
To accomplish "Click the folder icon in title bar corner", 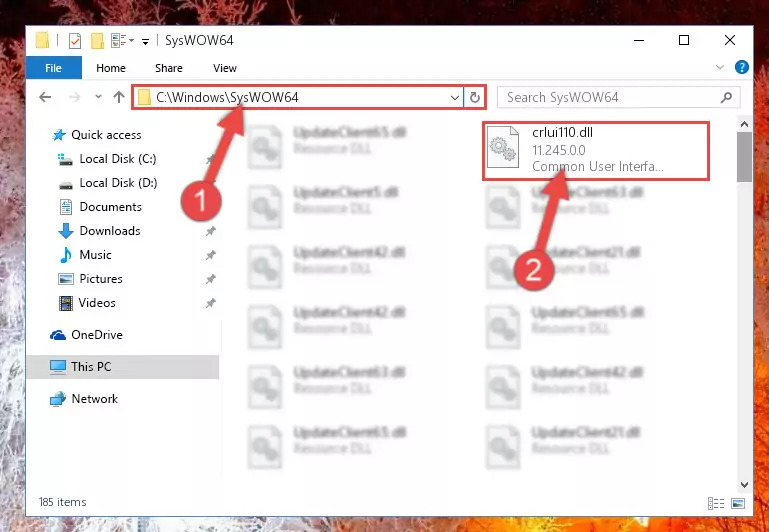I will pyautogui.click(x=43, y=41).
